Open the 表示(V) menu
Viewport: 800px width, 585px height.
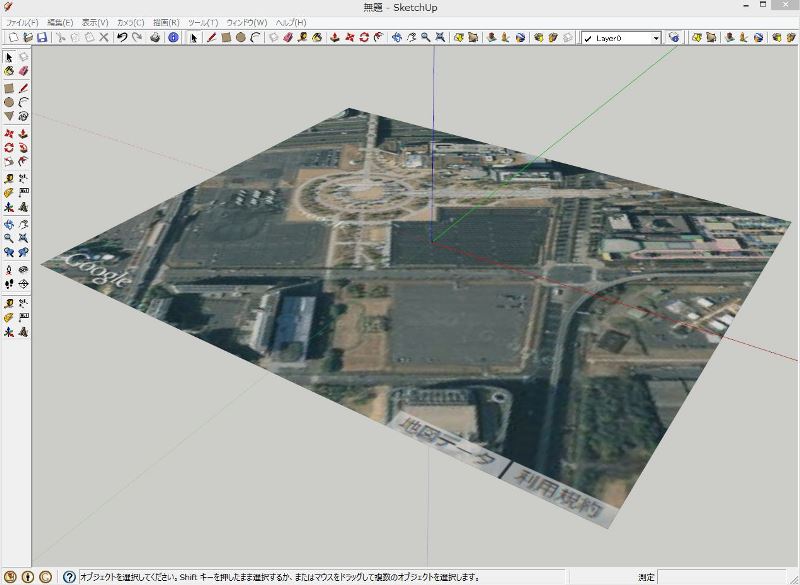coord(95,22)
